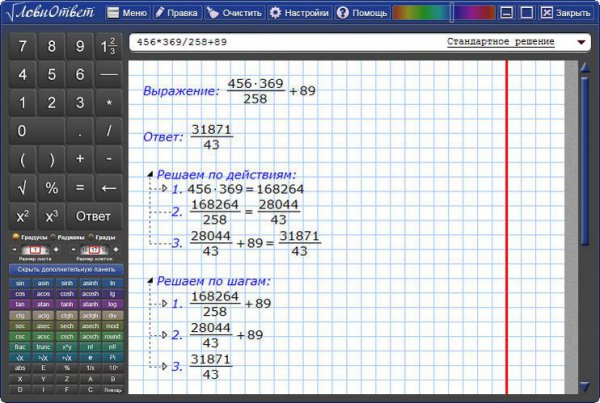This screenshot has height=403, width=600.
Task: Increase sheet size with plus
Action: (56, 250)
